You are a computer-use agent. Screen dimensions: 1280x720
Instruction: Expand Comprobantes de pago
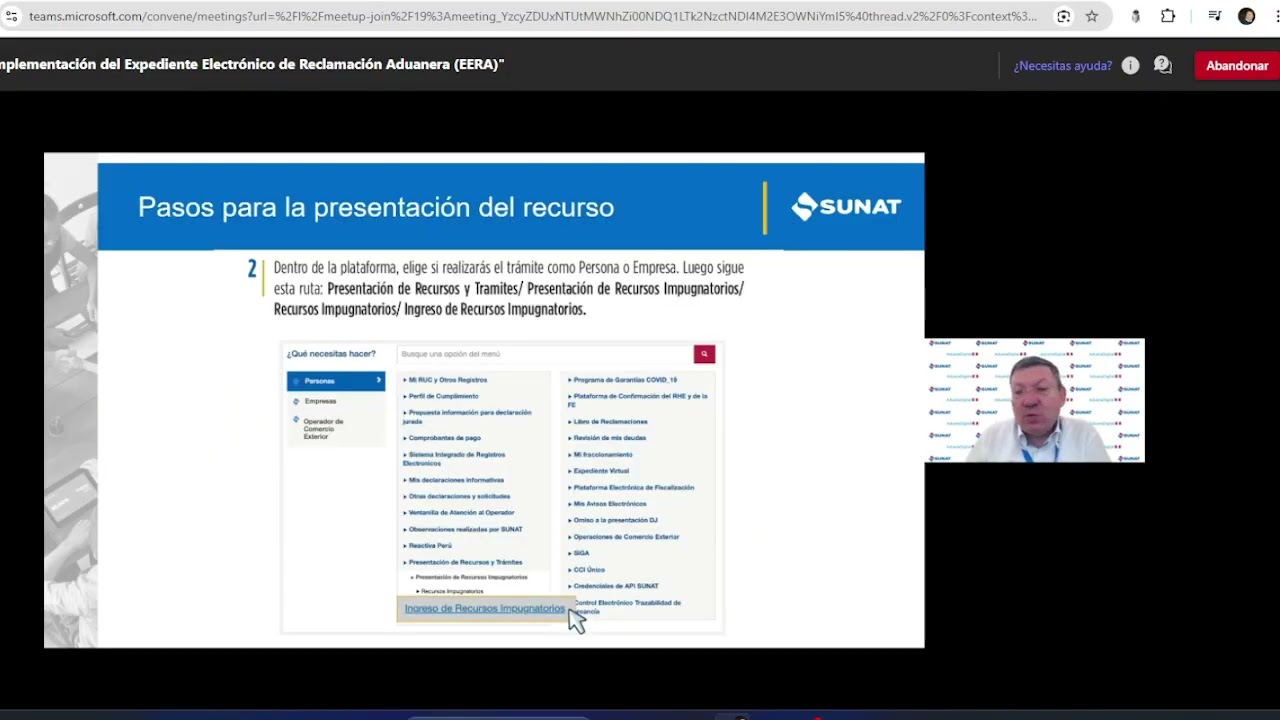point(444,438)
